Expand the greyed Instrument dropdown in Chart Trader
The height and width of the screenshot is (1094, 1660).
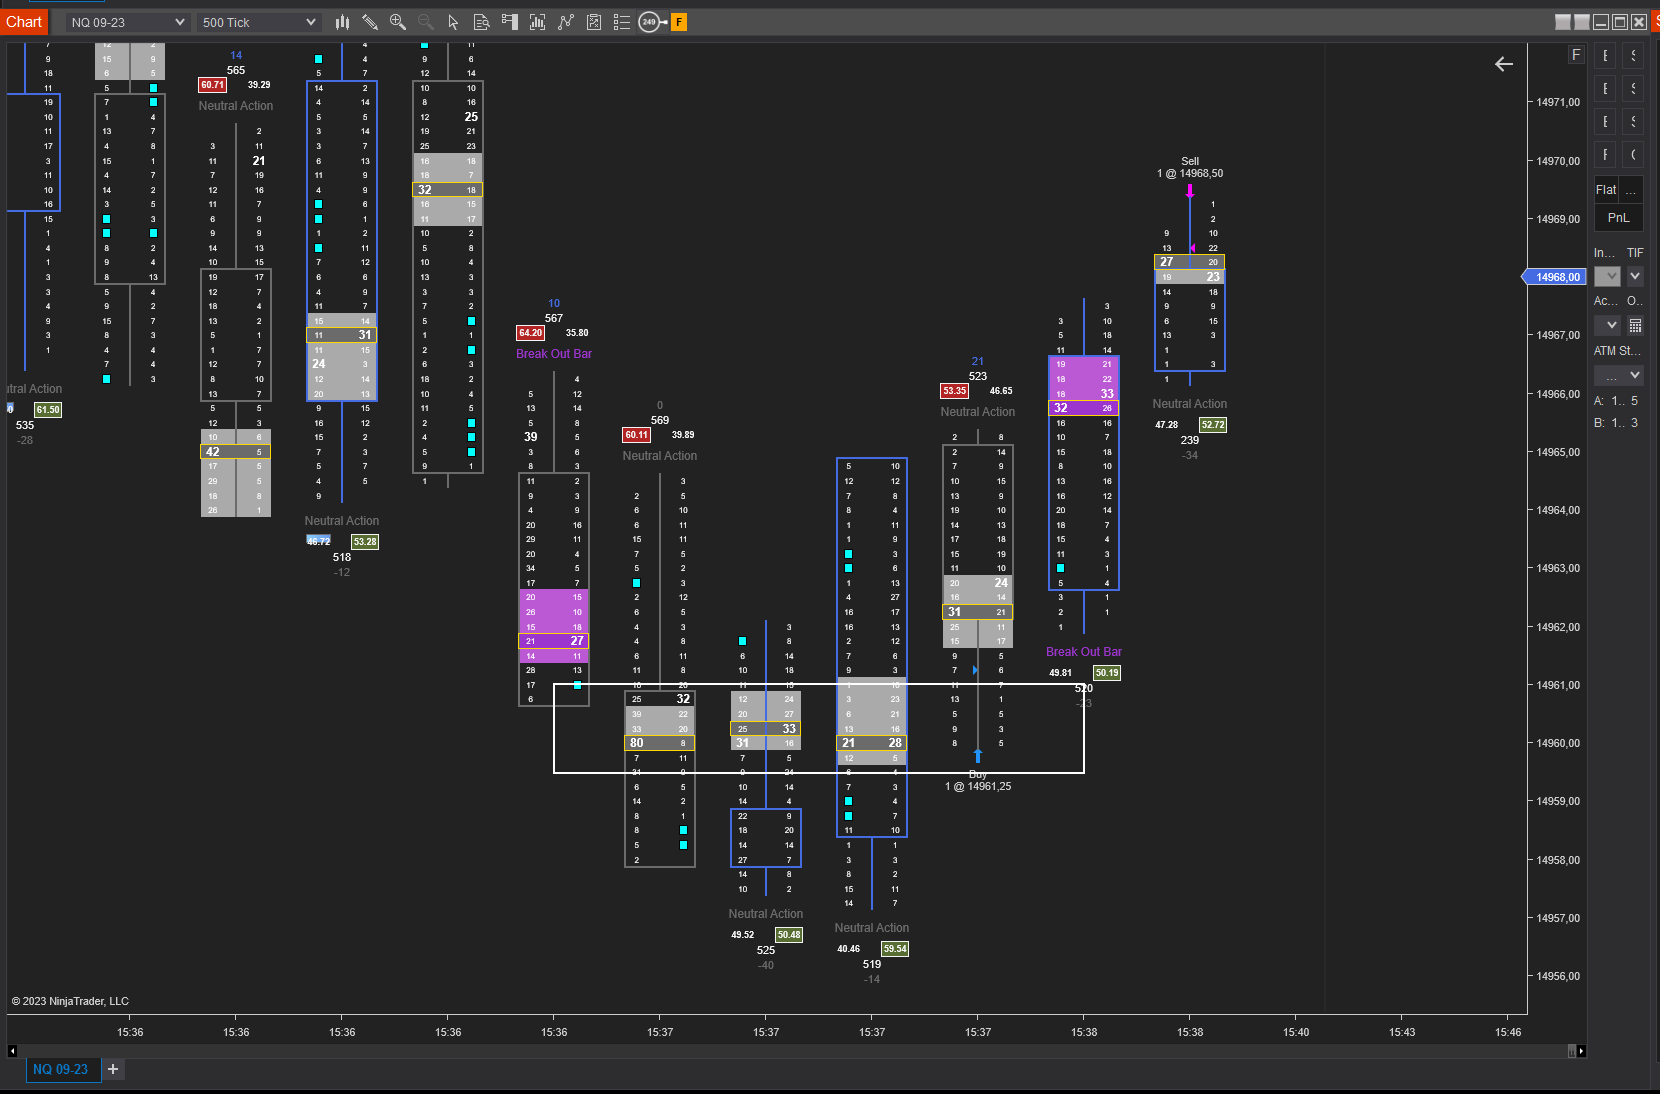tap(1607, 276)
